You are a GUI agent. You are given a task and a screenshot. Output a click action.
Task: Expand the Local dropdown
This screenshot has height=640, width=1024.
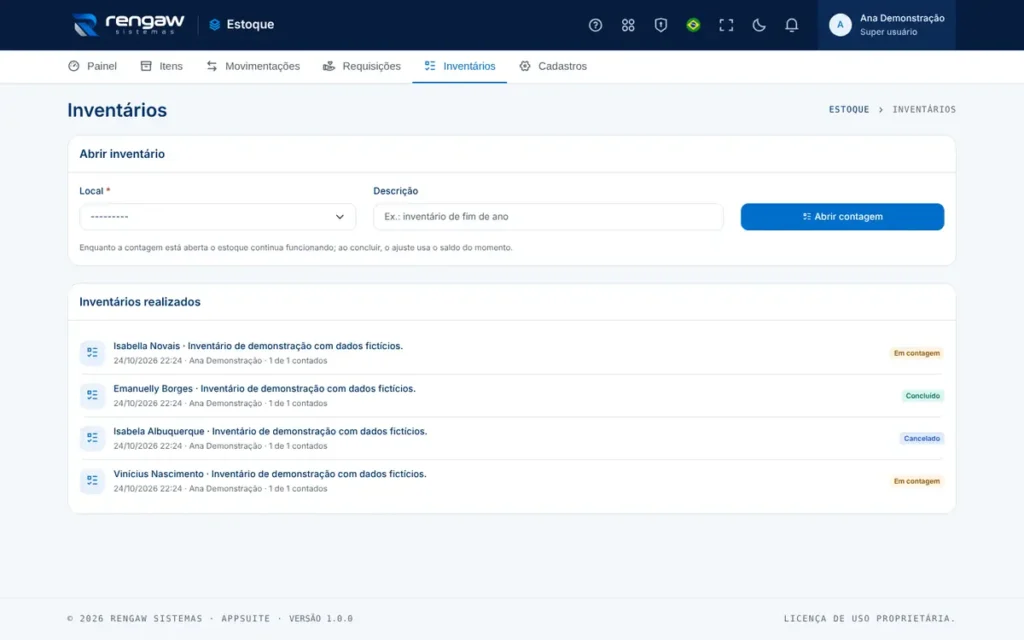point(217,217)
